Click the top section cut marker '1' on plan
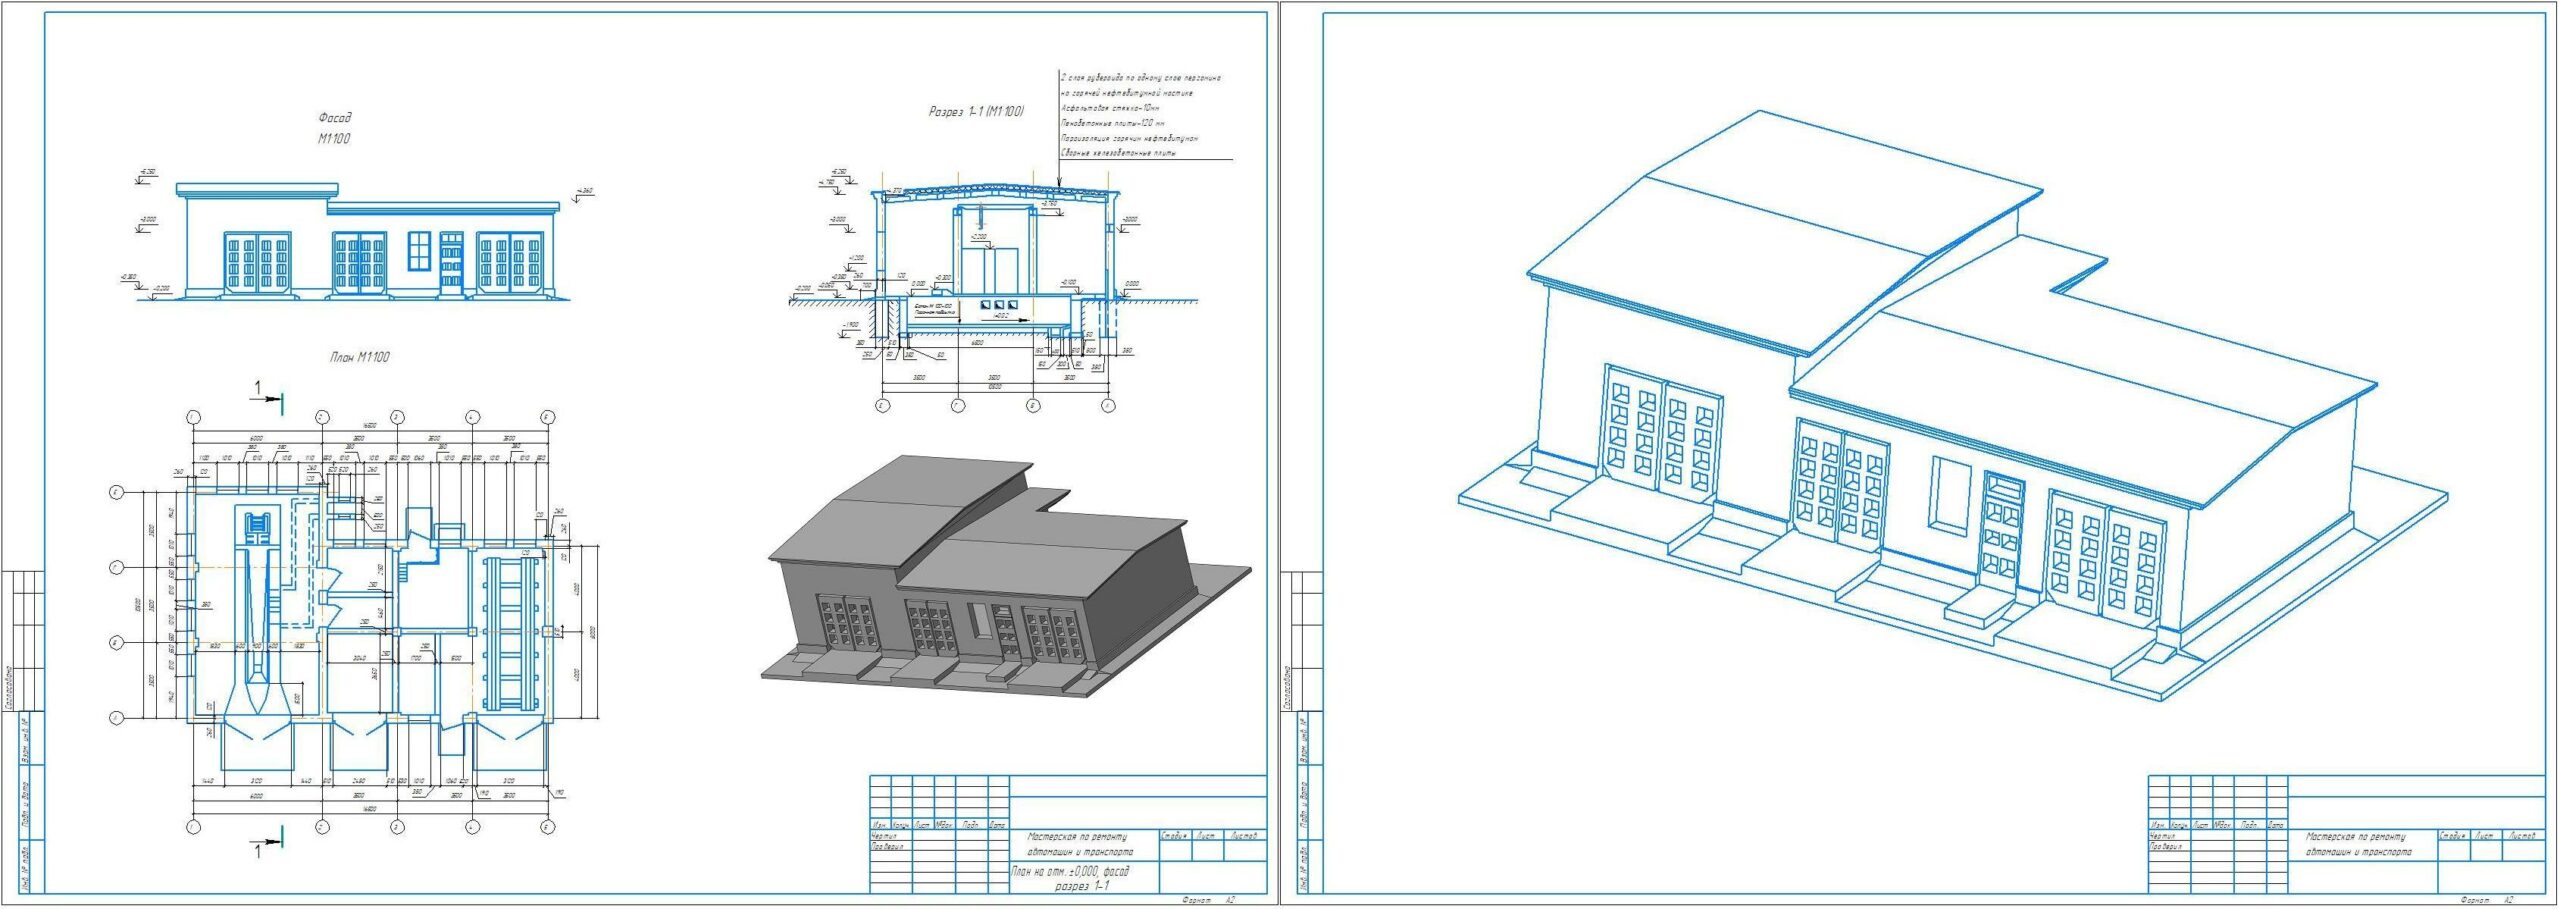 click(266, 395)
